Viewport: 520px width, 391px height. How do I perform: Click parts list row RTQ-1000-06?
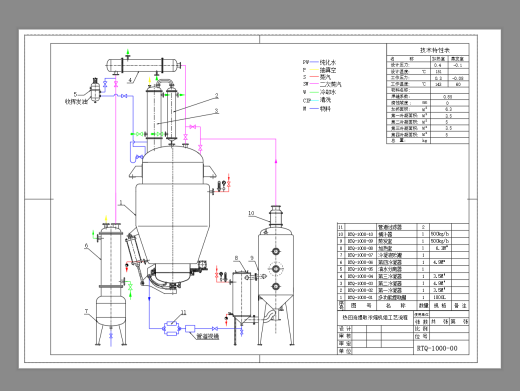pos(403,262)
